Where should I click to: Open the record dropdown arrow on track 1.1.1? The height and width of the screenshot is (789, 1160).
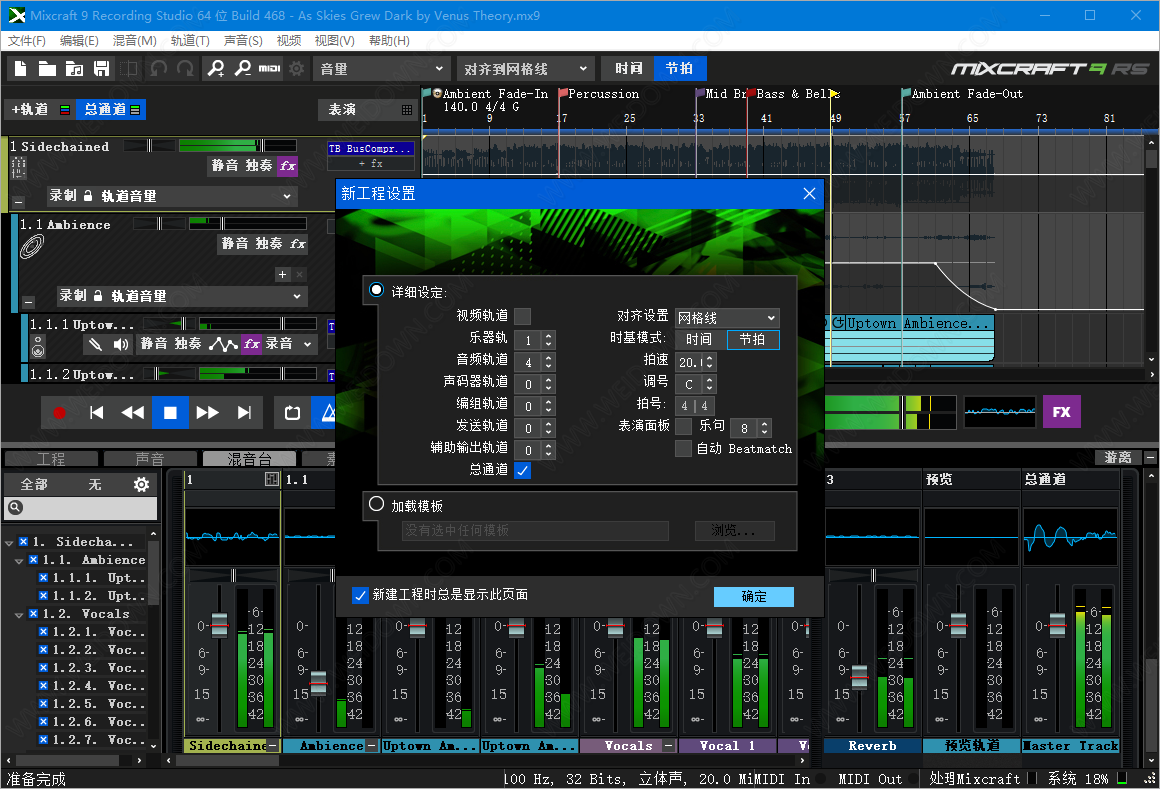pos(308,344)
